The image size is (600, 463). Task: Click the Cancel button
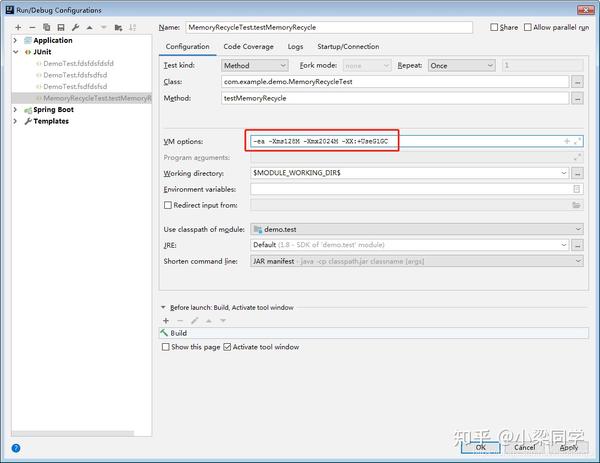point(524,447)
